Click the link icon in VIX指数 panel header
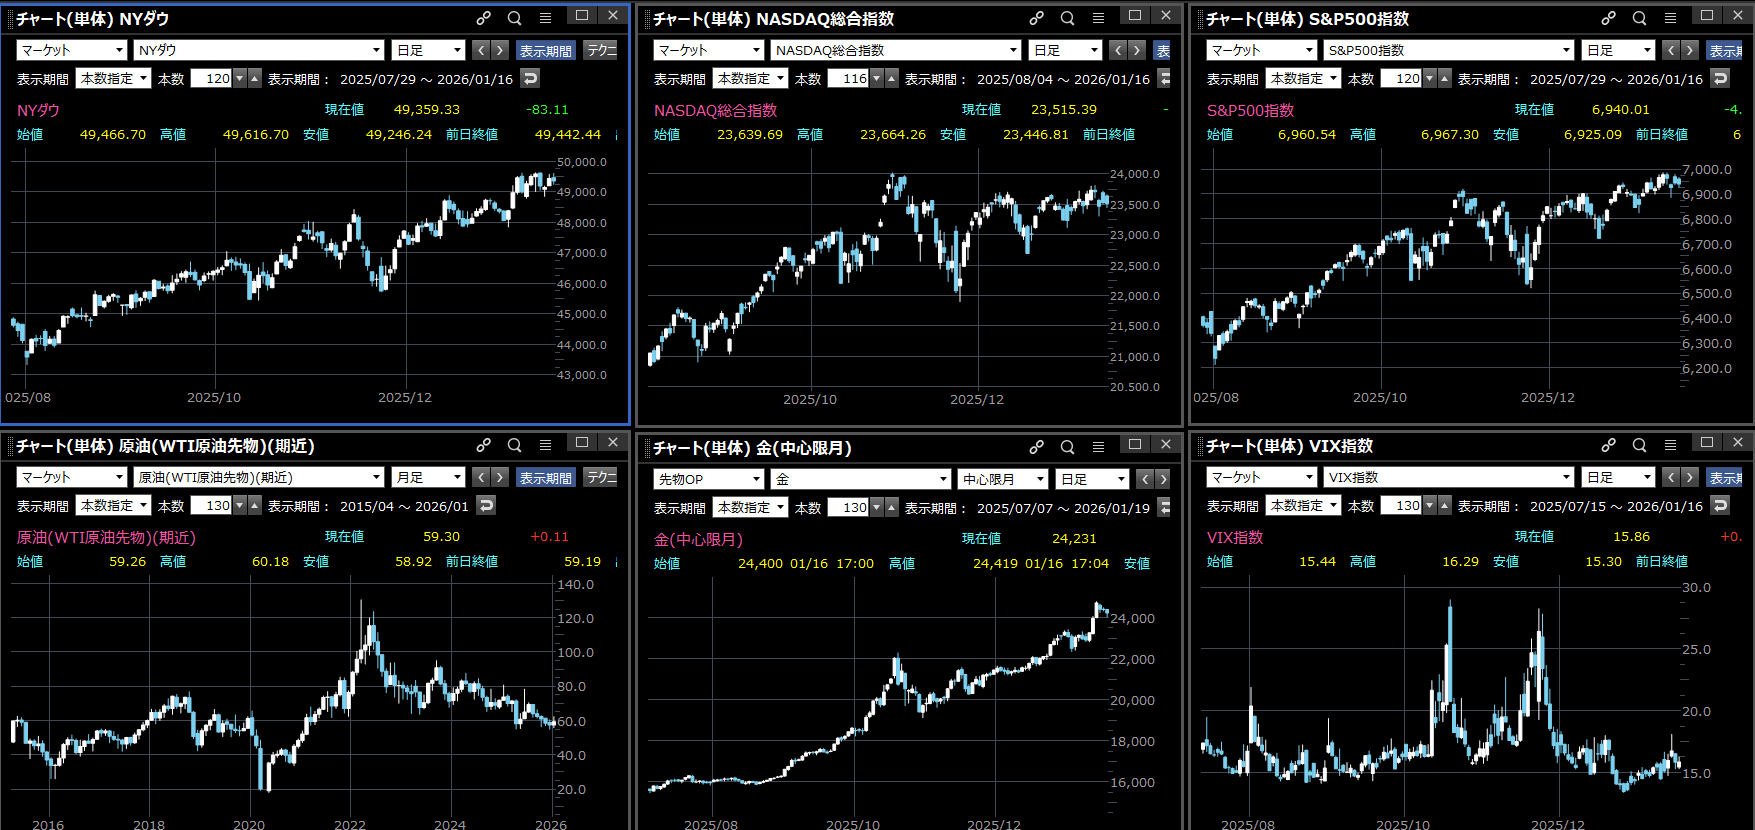 pos(1608,445)
